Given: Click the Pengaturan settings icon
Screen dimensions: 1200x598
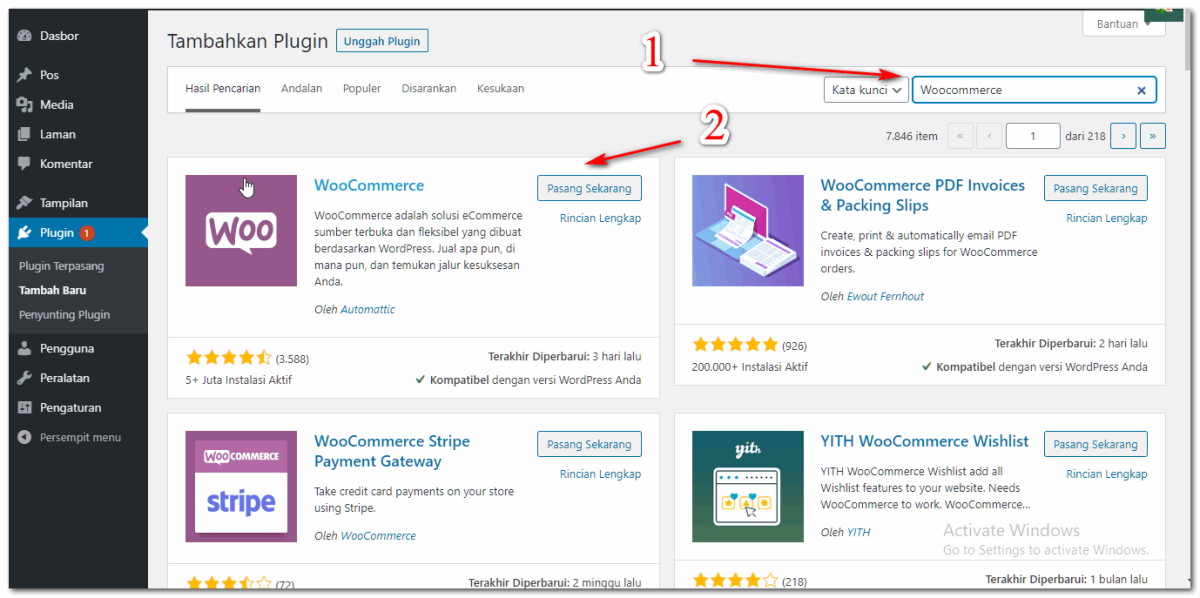Looking at the screenshot, I should tap(25, 408).
